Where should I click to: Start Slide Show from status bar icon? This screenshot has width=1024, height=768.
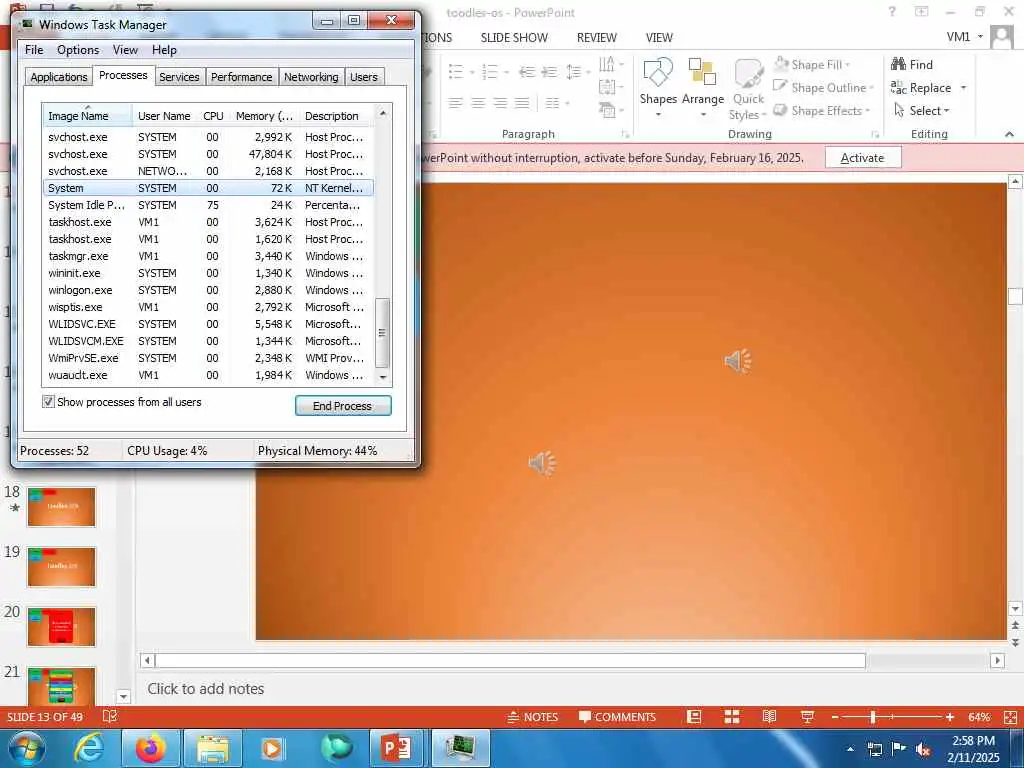tap(807, 717)
